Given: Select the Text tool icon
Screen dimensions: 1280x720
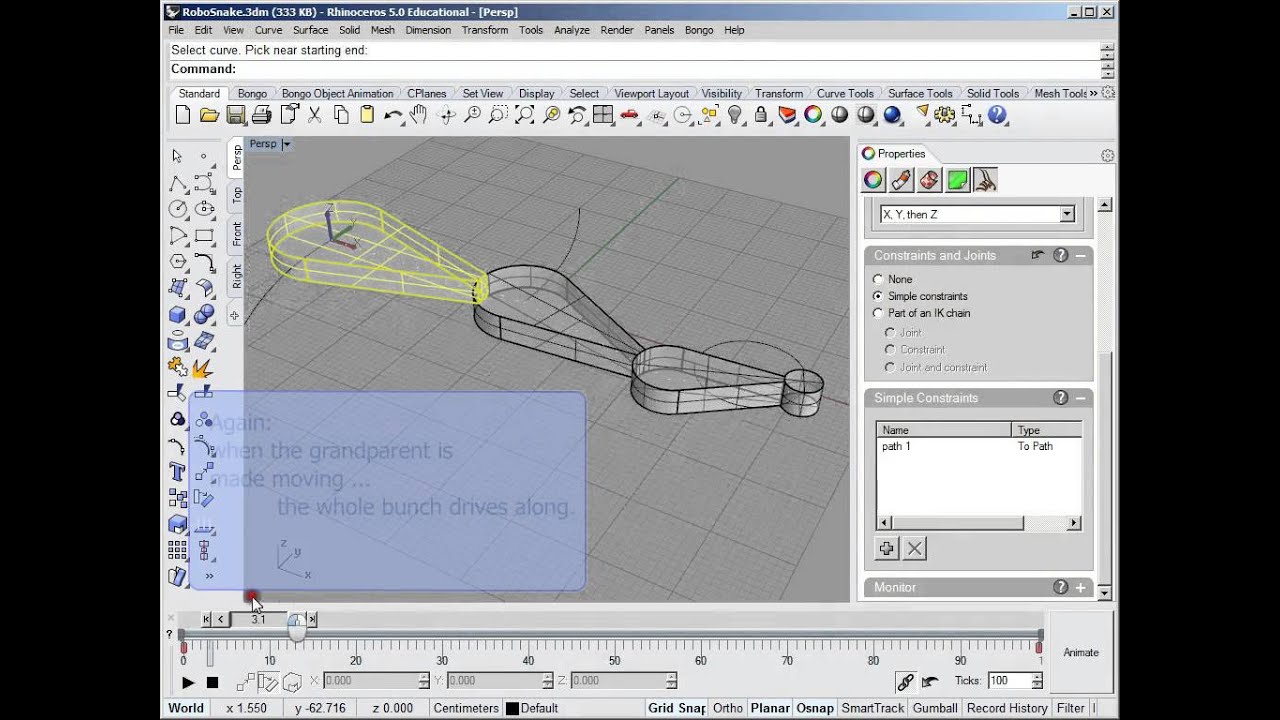Looking at the screenshot, I should 178,472.
